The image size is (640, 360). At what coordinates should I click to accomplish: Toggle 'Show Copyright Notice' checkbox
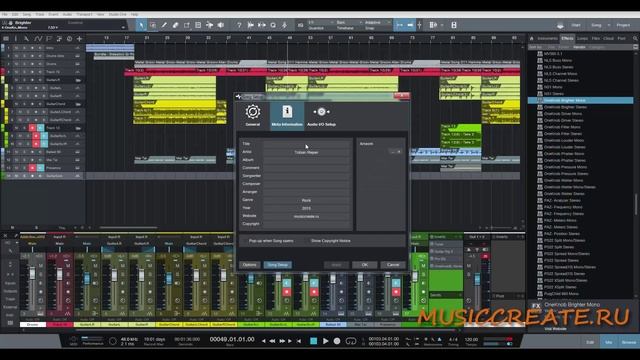(x=307, y=241)
